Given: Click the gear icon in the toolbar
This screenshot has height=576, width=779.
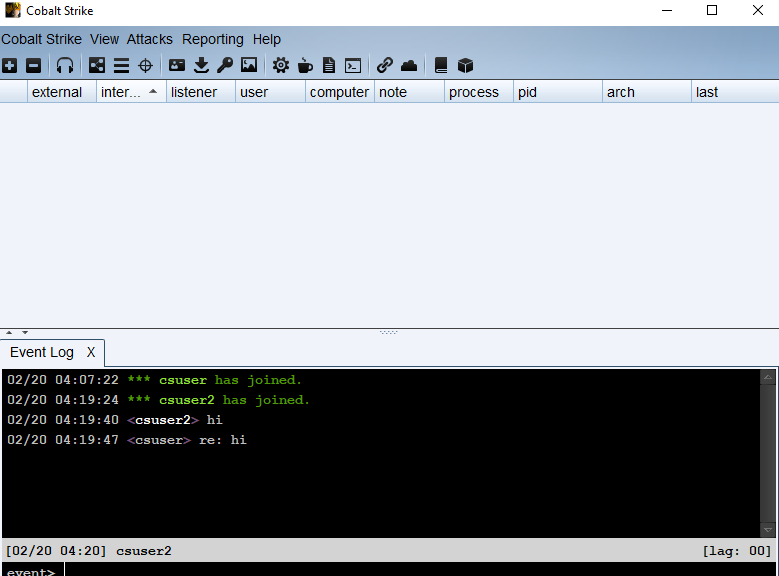Looking at the screenshot, I should pos(281,66).
